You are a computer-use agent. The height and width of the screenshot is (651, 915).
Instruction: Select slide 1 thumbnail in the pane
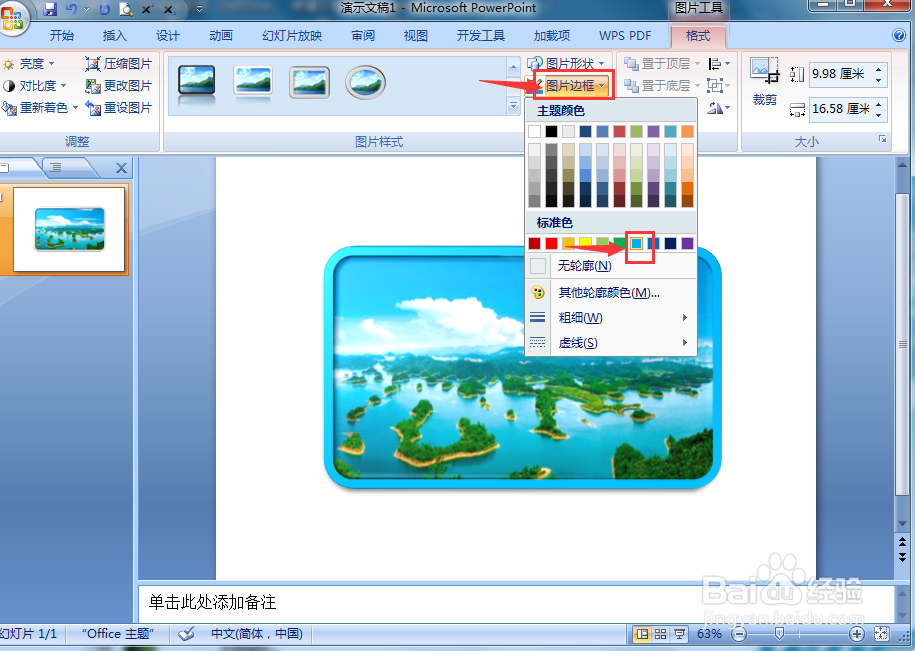point(69,229)
